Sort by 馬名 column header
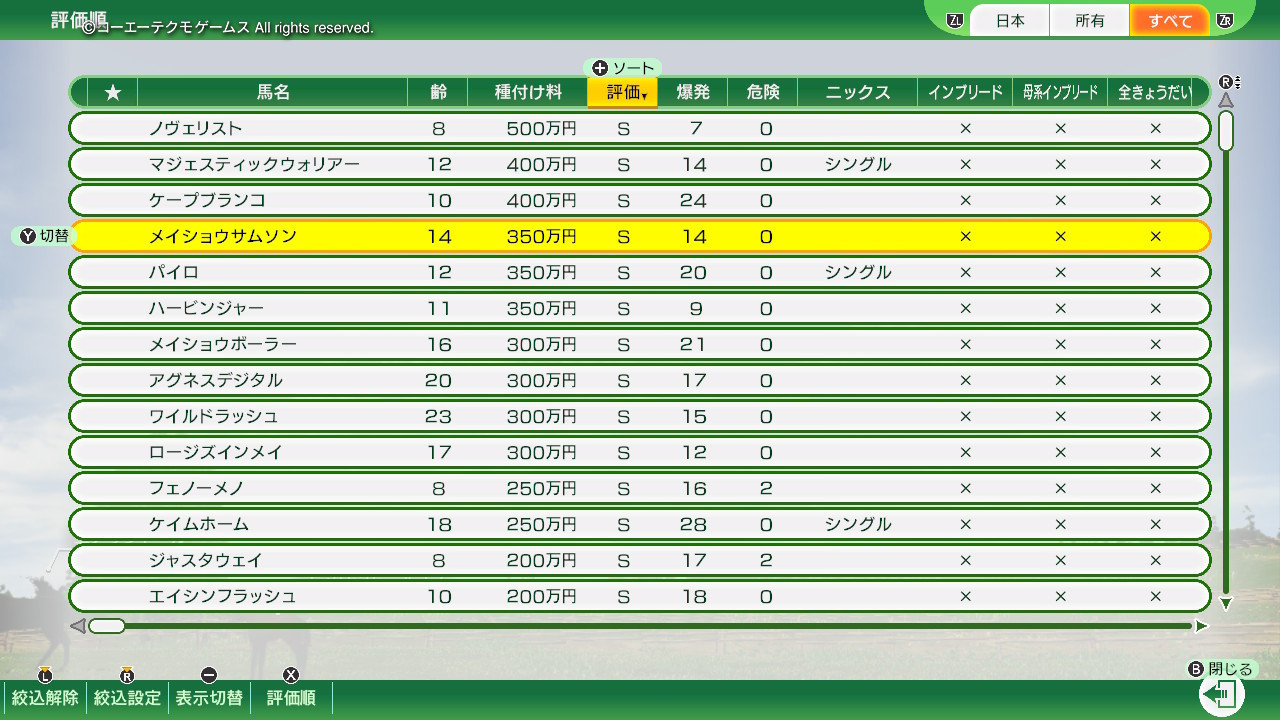1280x720 pixels. click(x=273, y=93)
